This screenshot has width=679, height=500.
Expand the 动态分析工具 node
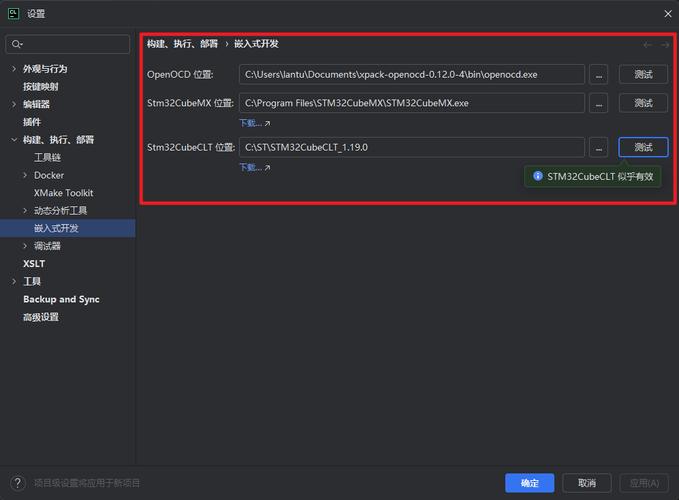click(x=25, y=211)
